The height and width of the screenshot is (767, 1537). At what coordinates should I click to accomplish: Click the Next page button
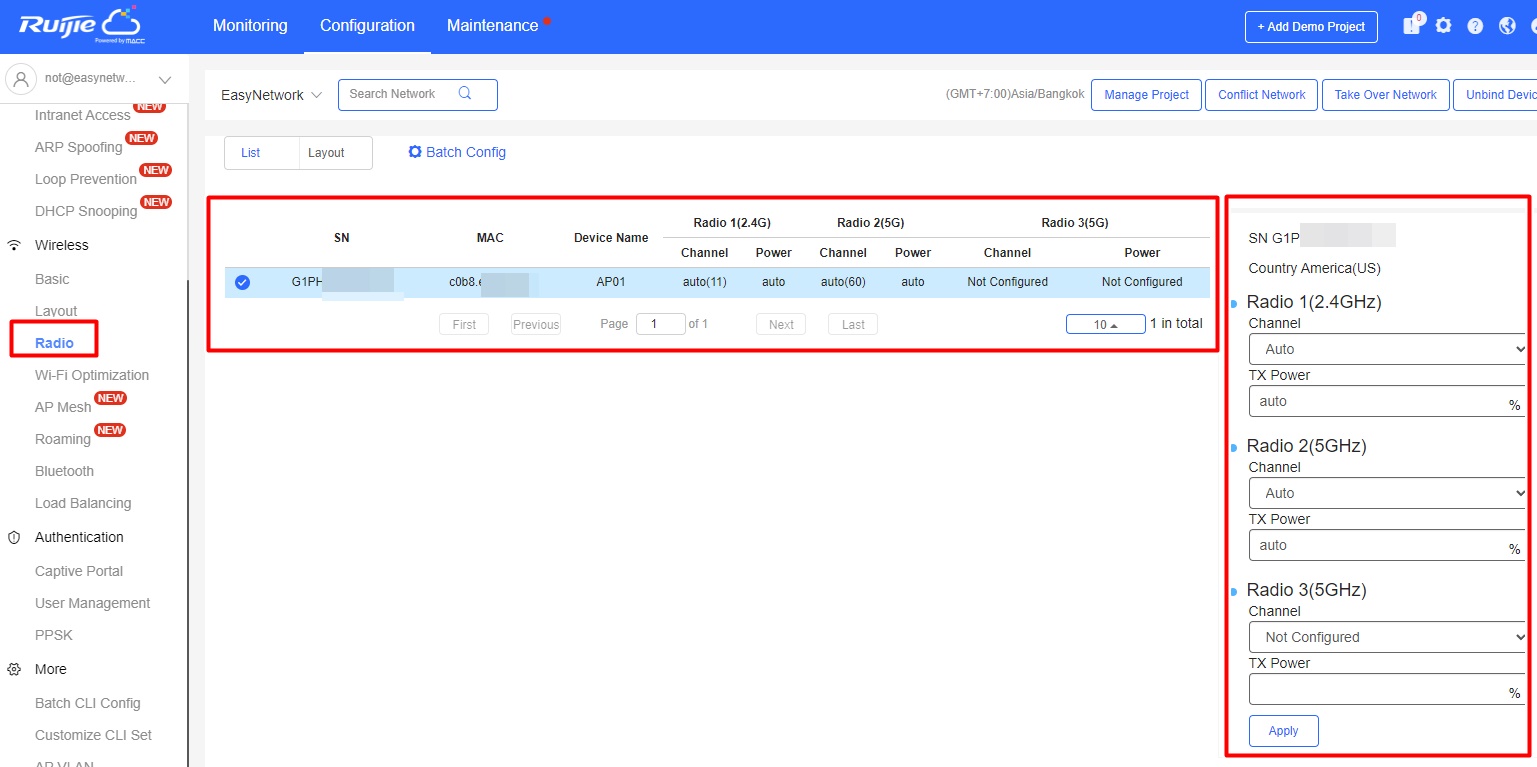781,324
